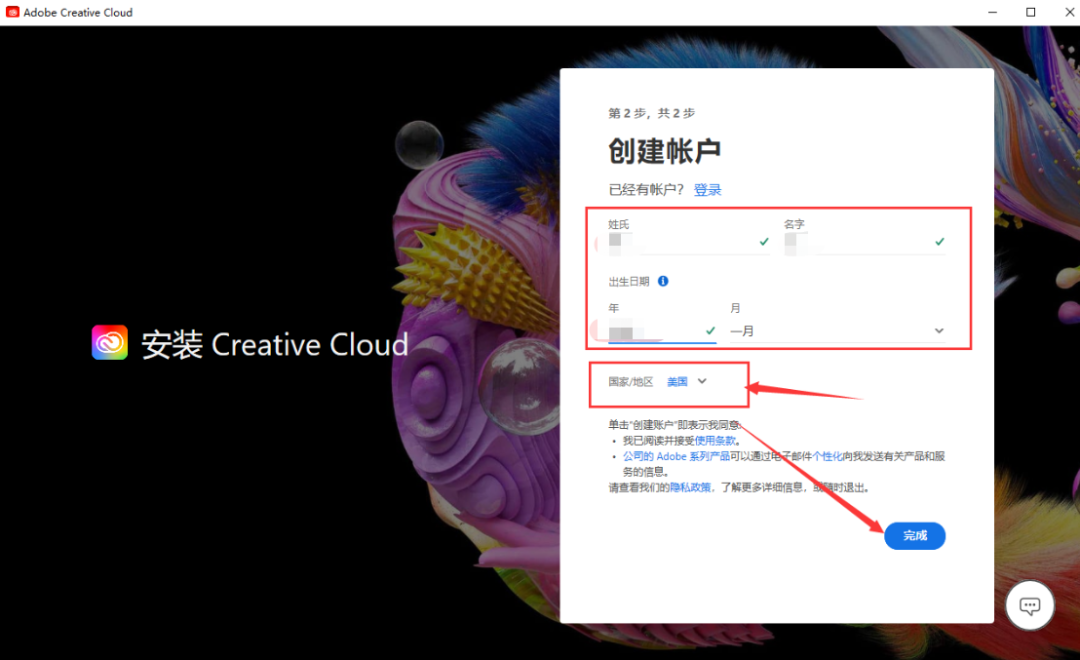Screen dimensions: 1080x660
Task: Click the 姓氏 last name field
Action: pos(689,242)
